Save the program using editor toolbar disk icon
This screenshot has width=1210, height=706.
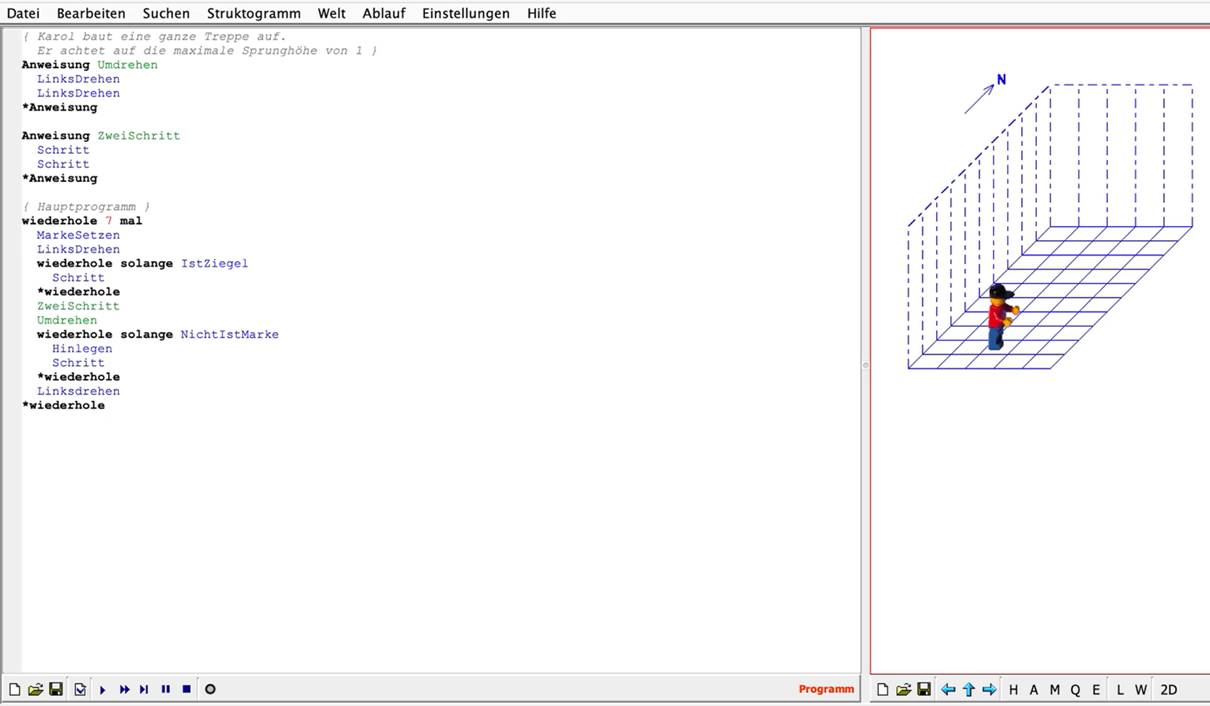[56, 689]
